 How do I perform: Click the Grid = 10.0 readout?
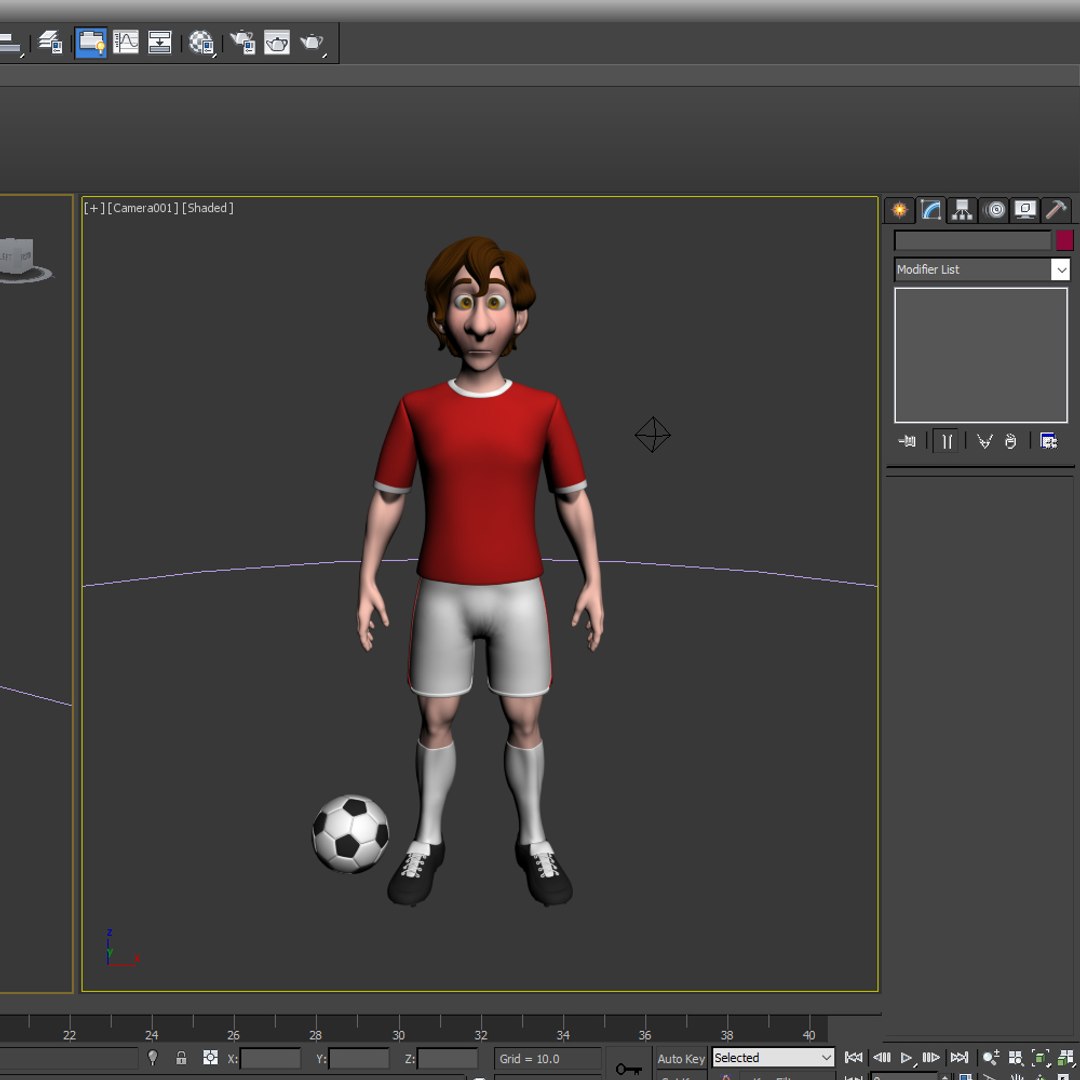click(x=548, y=1059)
